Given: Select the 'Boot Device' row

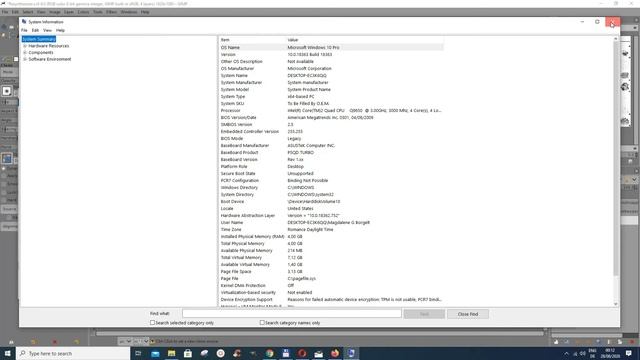Looking at the screenshot, I should pos(331,201).
